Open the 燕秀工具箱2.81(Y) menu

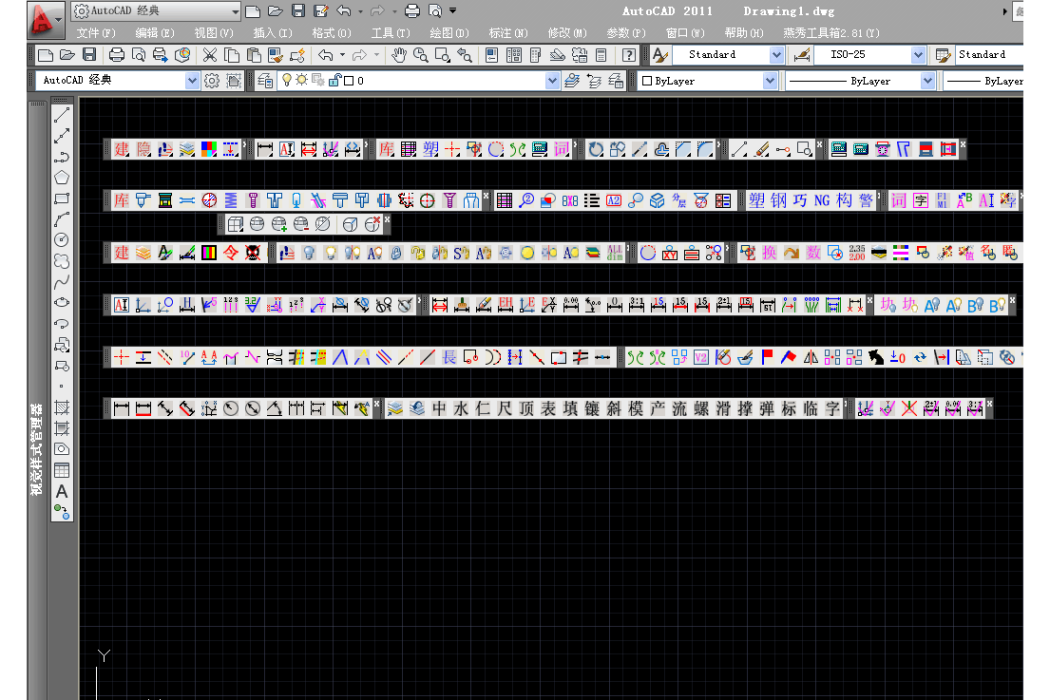(832, 33)
